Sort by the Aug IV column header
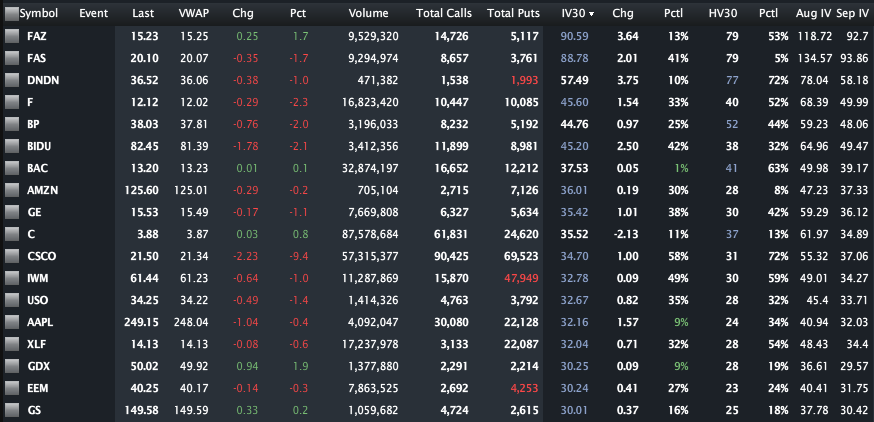This screenshot has height=422, width=874. [814, 14]
